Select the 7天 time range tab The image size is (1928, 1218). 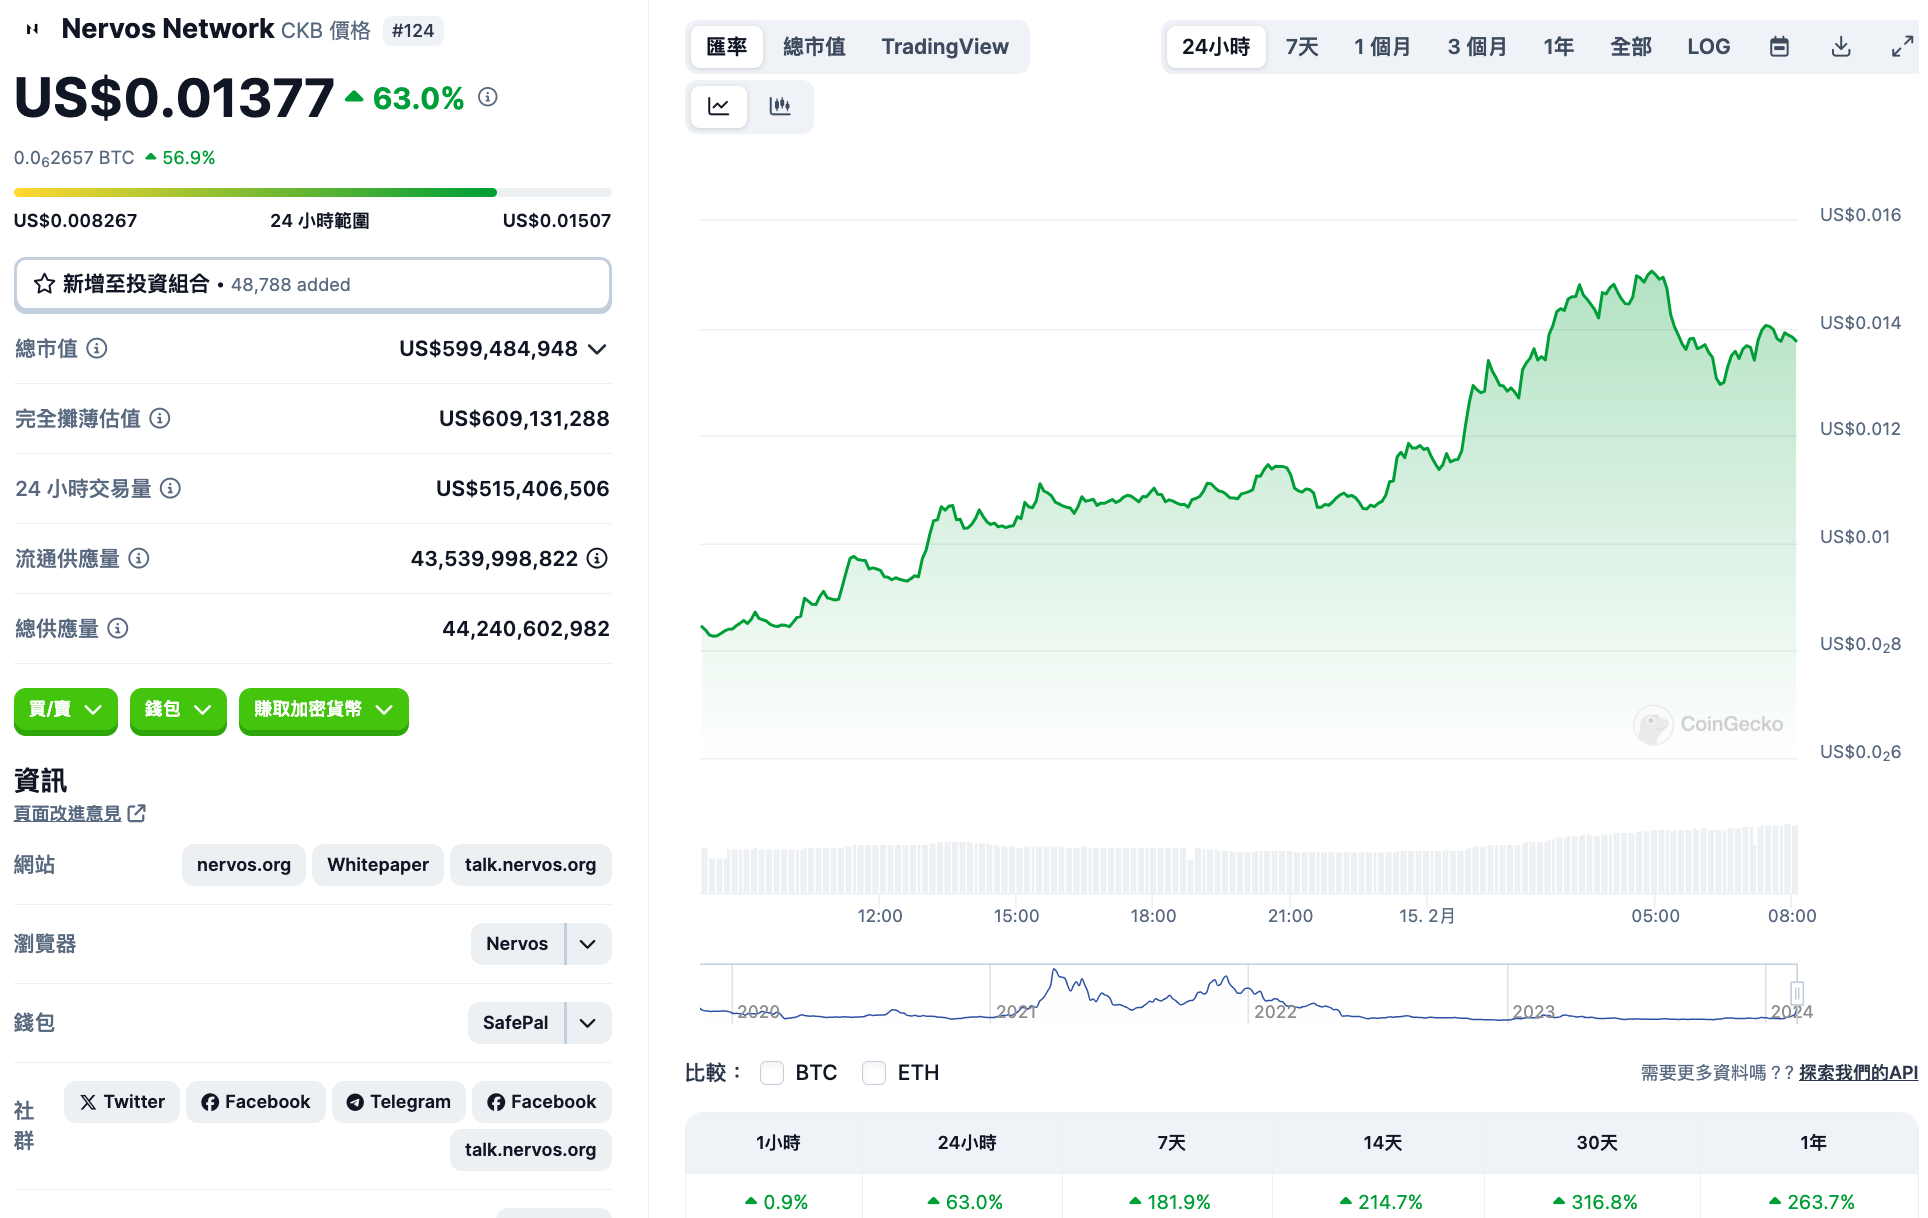tap(1301, 47)
